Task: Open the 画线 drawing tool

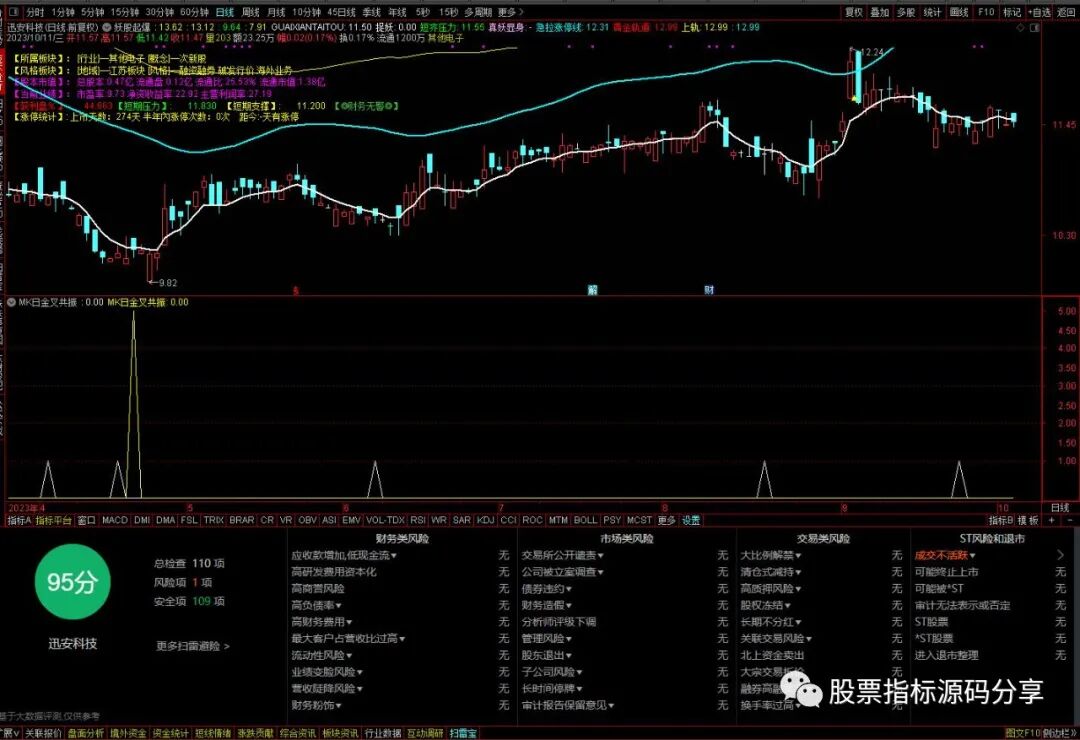Action: click(959, 12)
